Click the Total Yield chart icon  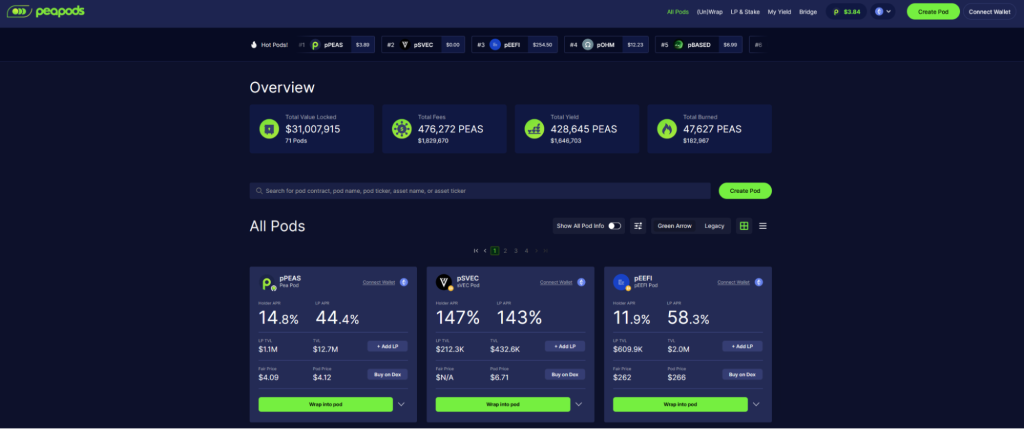pyautogui.click(x=534, y=129)
